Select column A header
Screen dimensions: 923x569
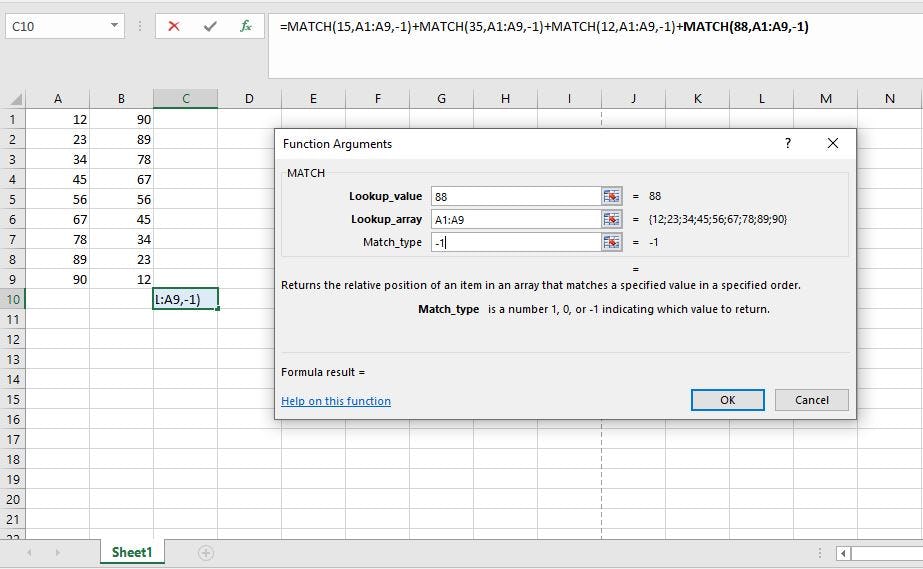(58, 99)
